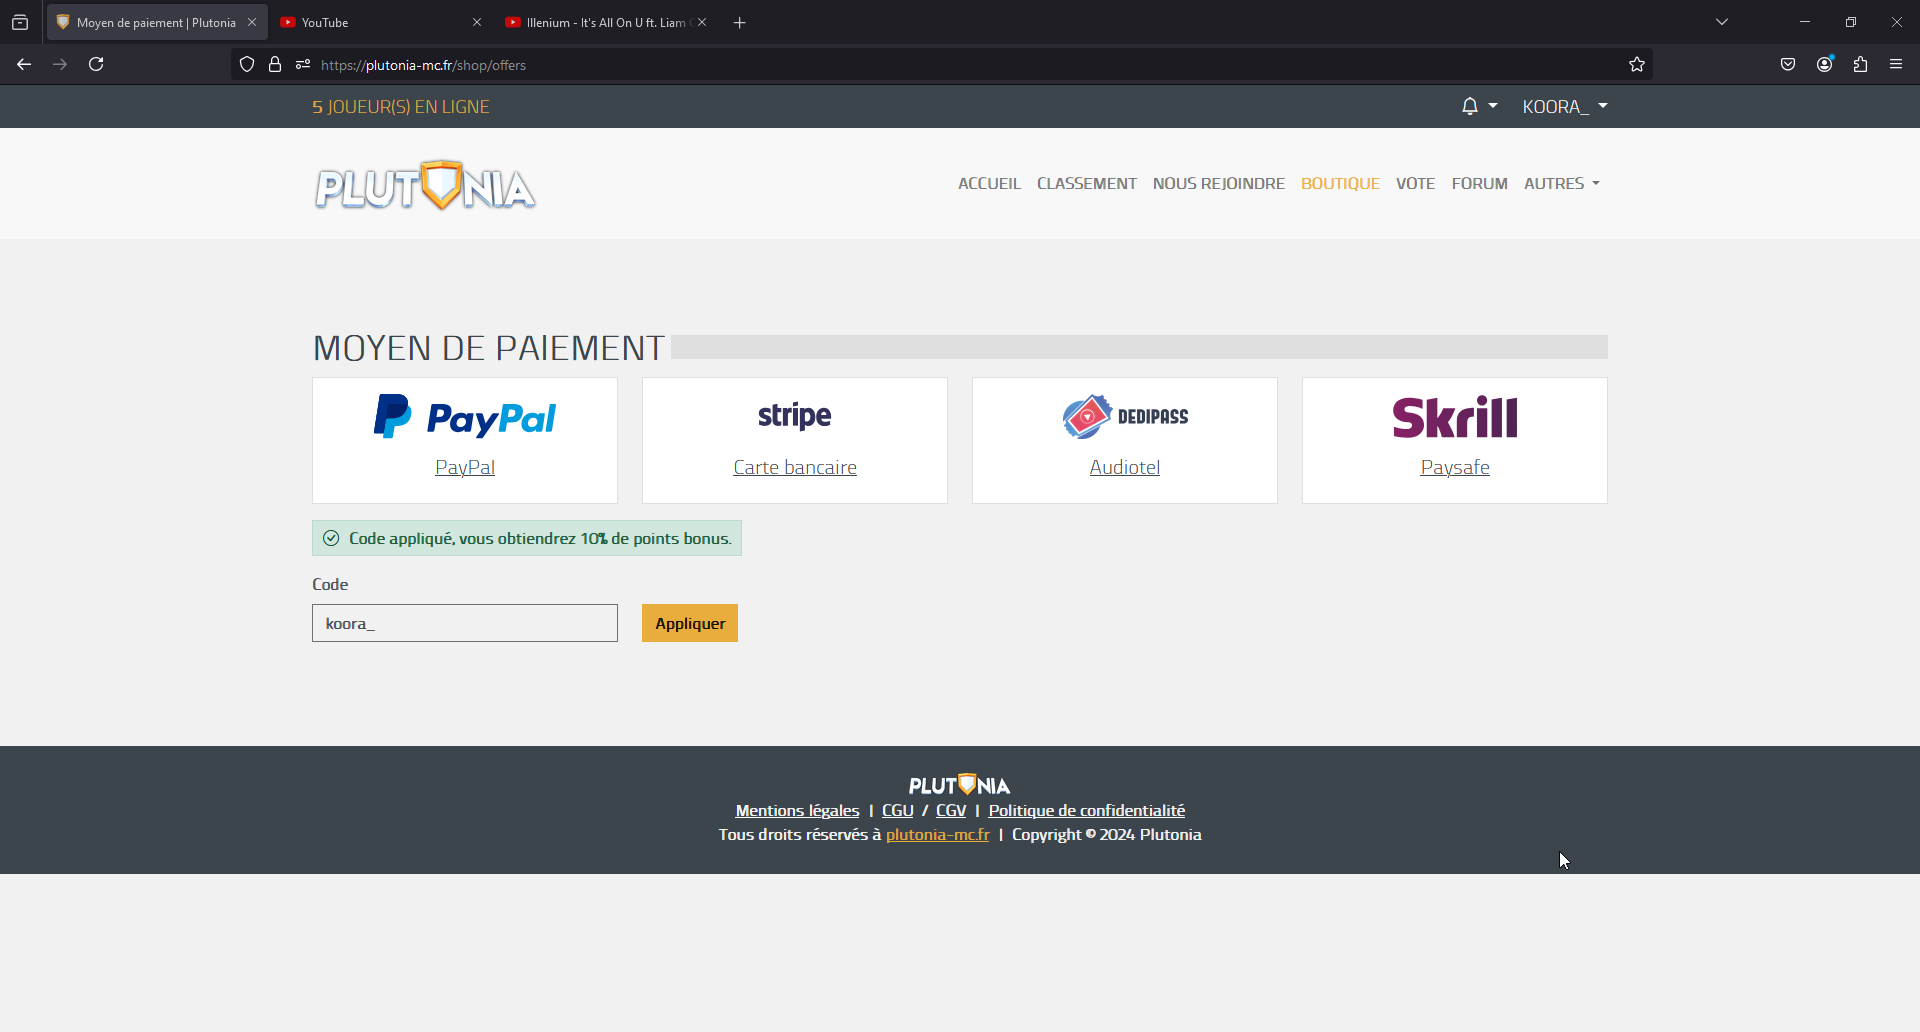Click the Code appliqué success message
The image size is (1920, 1032).
[527, 538]
